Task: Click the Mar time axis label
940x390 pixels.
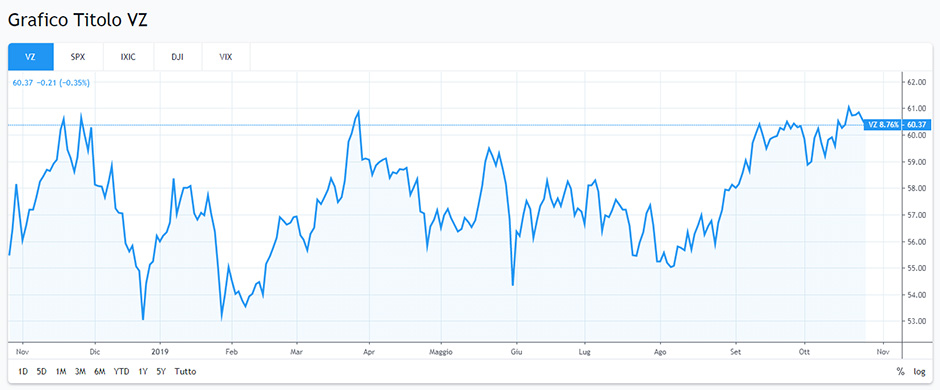Action: 296,352
